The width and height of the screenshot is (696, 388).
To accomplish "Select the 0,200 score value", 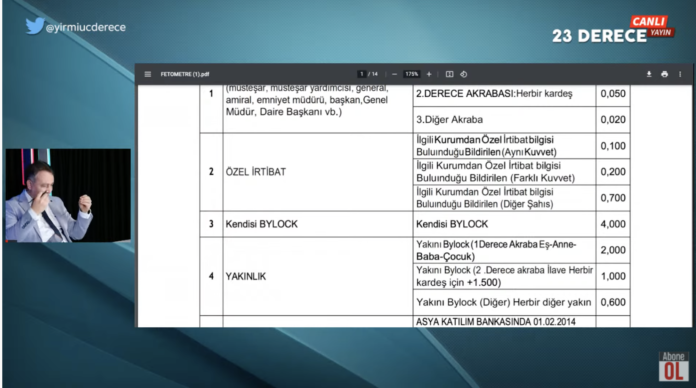I will point(613,172).
